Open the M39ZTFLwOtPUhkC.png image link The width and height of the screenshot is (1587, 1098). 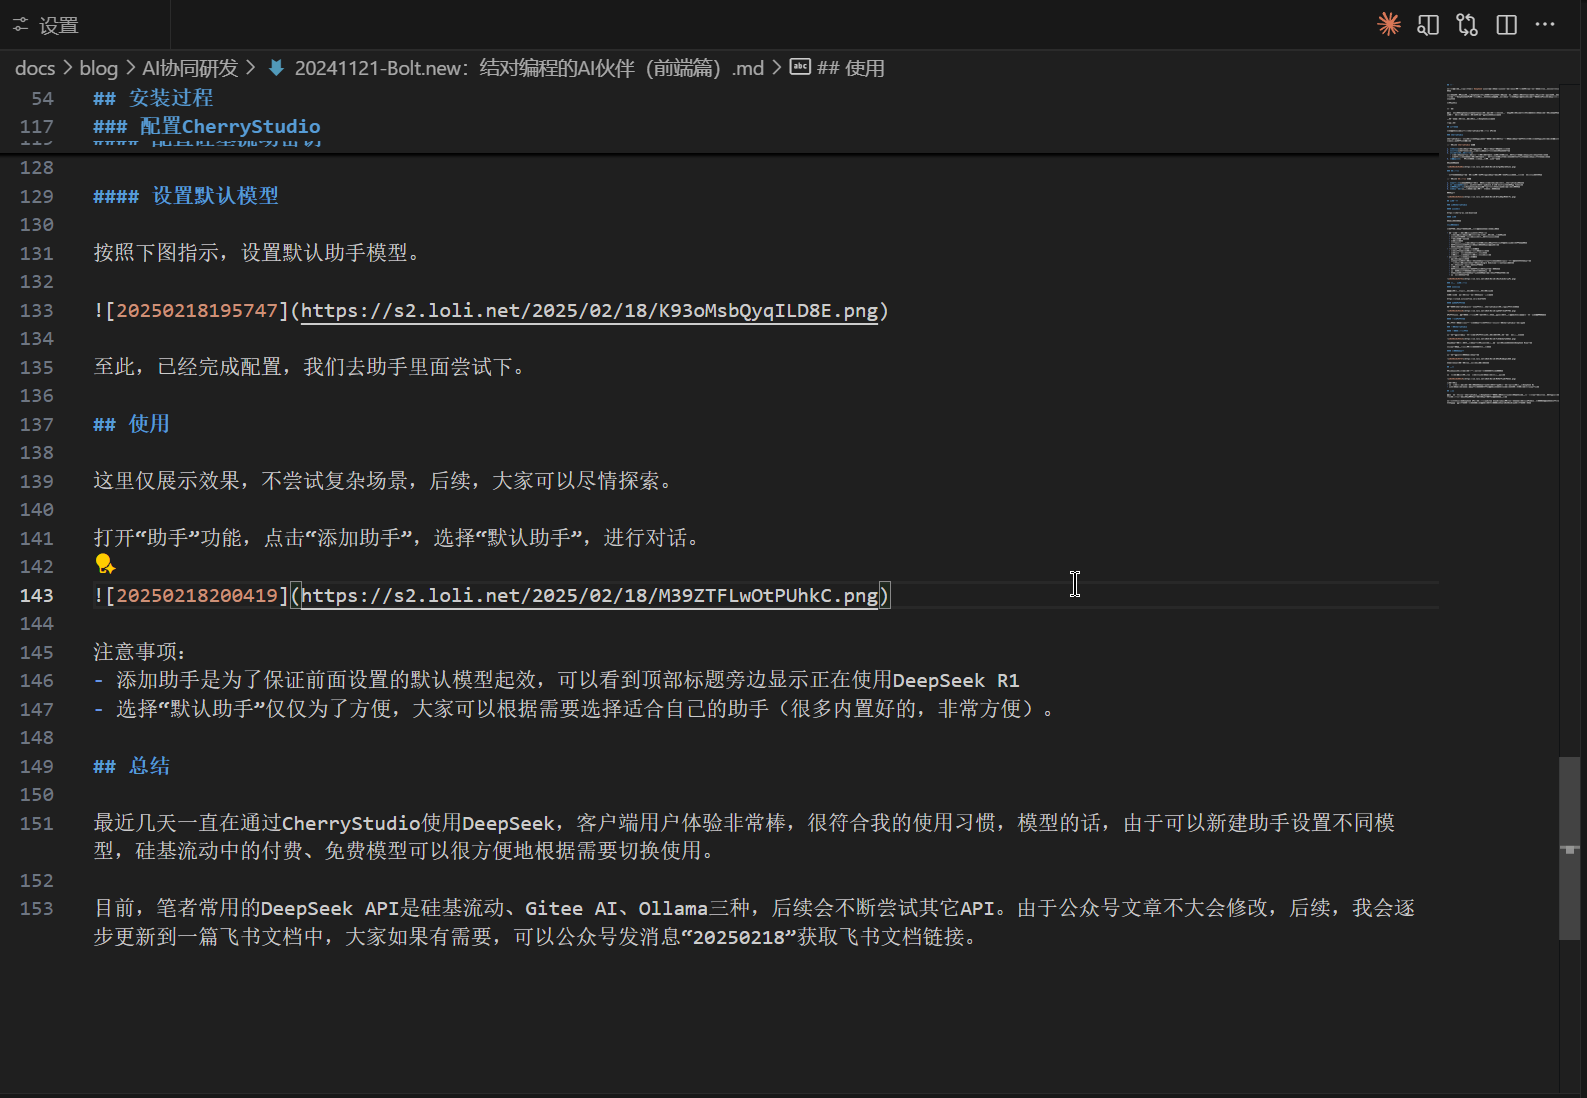click(589, 596)
